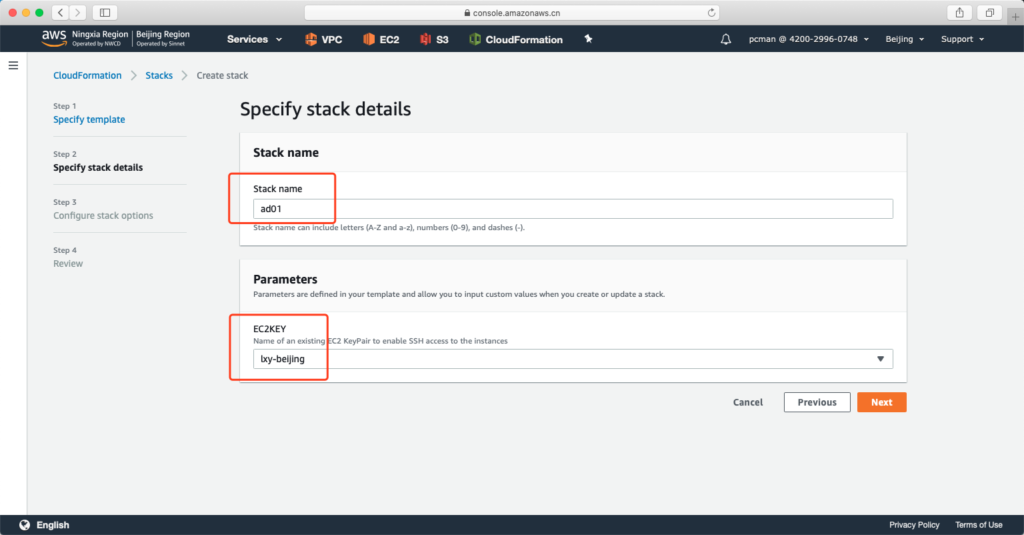1024x535 pixels.
Task: Expand the Services menu
Action: tap(254, 40)
